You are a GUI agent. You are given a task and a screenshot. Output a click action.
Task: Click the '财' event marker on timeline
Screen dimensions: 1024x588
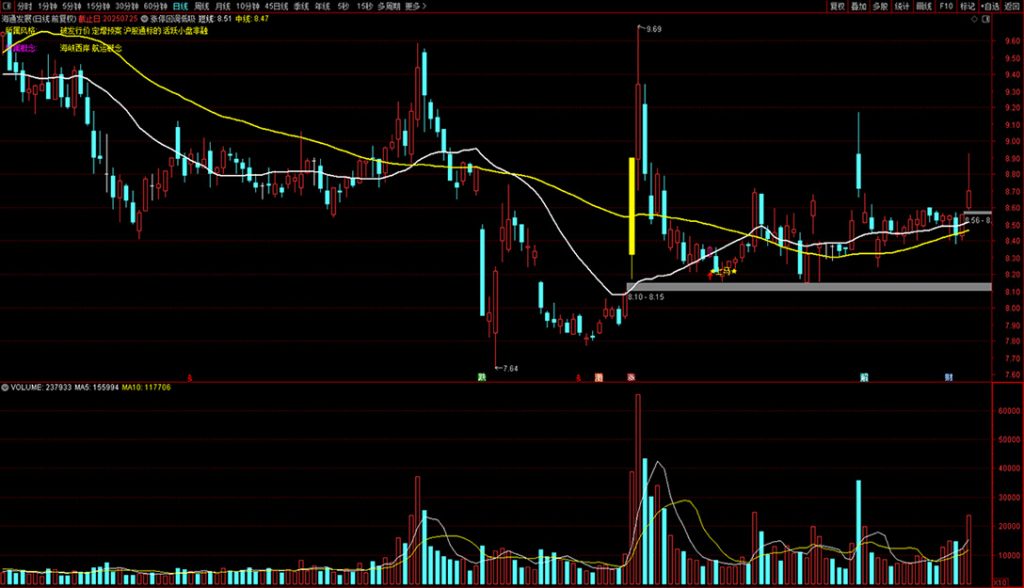(949, 378)
